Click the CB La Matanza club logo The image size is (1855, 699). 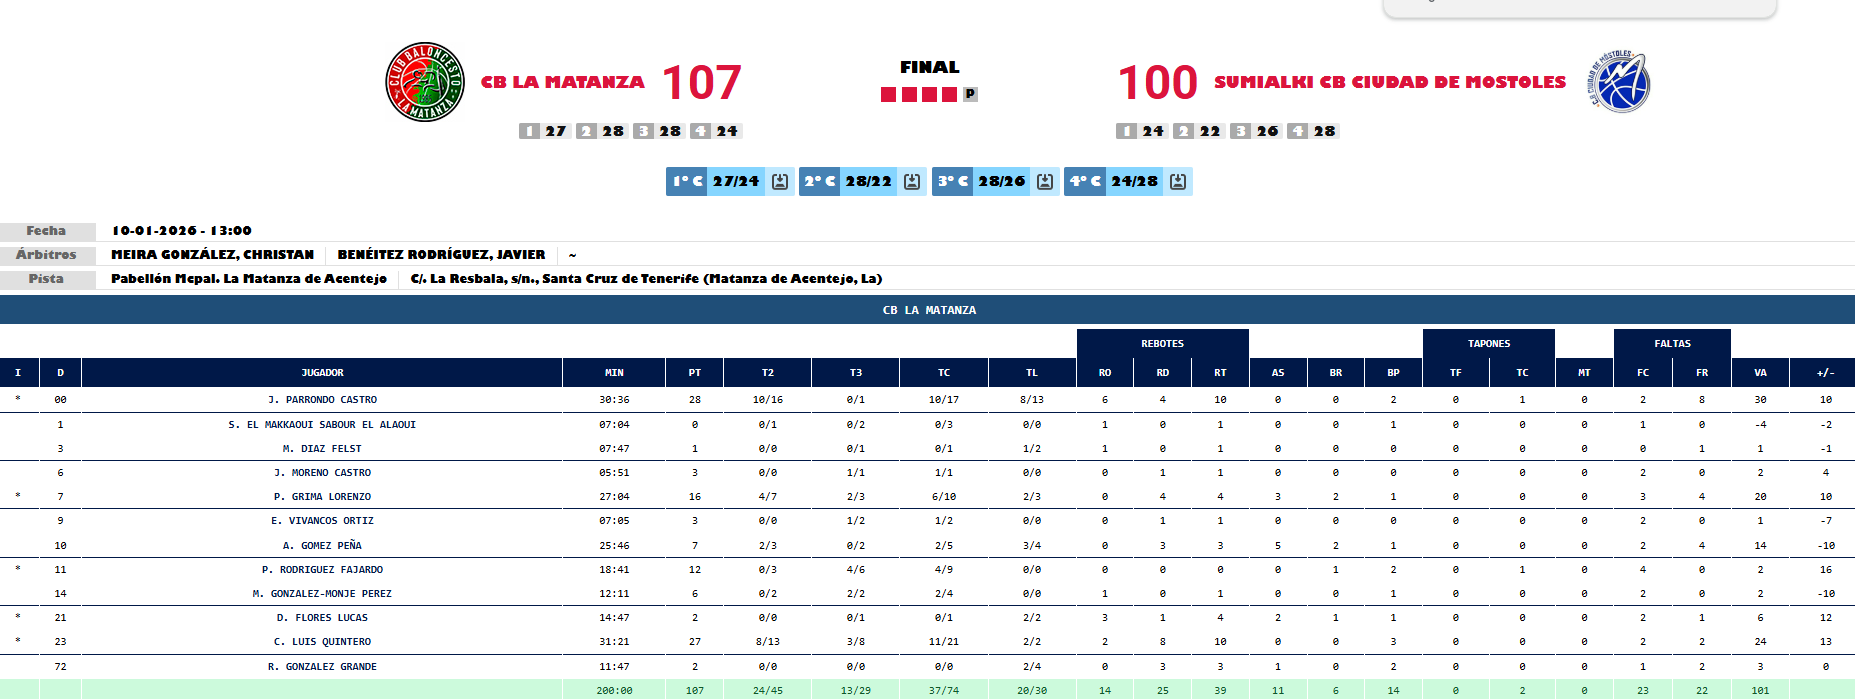tap(425, 82)
